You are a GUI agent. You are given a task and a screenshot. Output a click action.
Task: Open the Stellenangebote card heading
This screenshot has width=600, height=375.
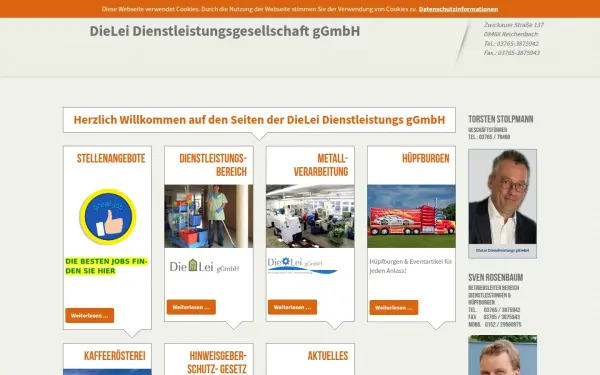click(111, 158)
